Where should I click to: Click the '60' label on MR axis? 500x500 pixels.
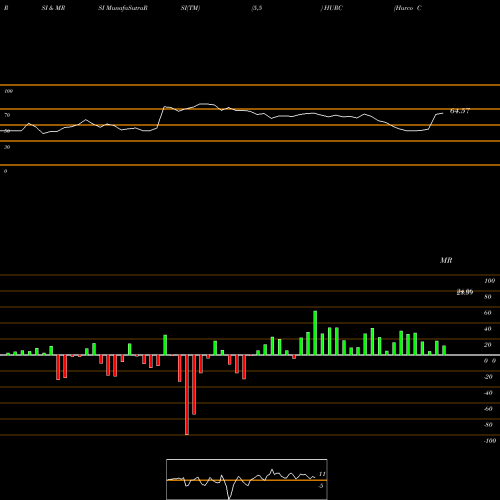tap(488, 313)
